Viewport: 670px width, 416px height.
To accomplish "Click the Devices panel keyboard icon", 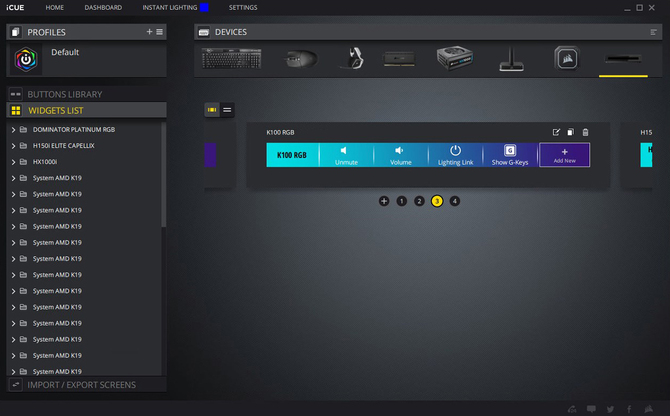I will [204, 32].
